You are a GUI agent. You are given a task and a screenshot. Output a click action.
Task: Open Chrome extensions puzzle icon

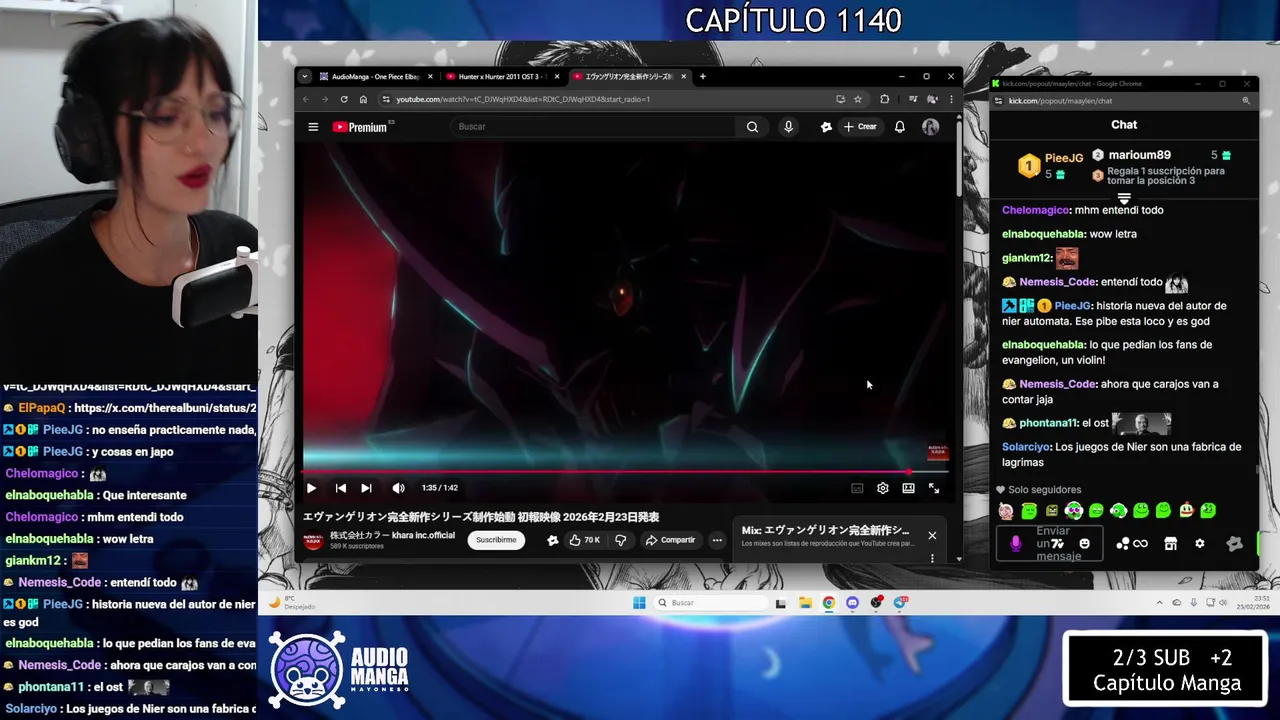pyautogui.click(x=884, y=99)
